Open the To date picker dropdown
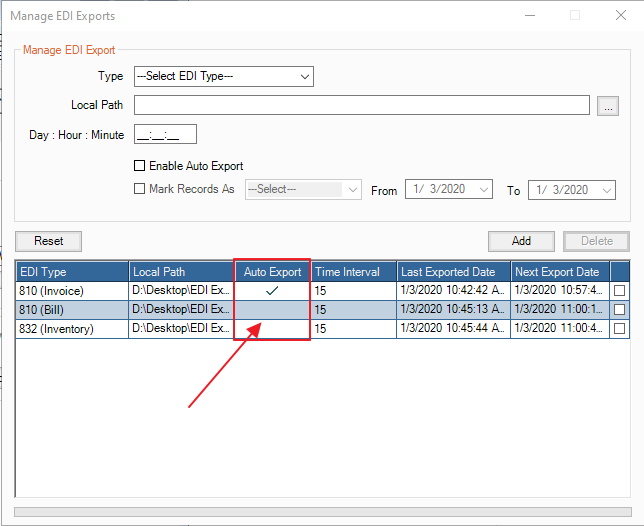 click(x=606, y=190)
